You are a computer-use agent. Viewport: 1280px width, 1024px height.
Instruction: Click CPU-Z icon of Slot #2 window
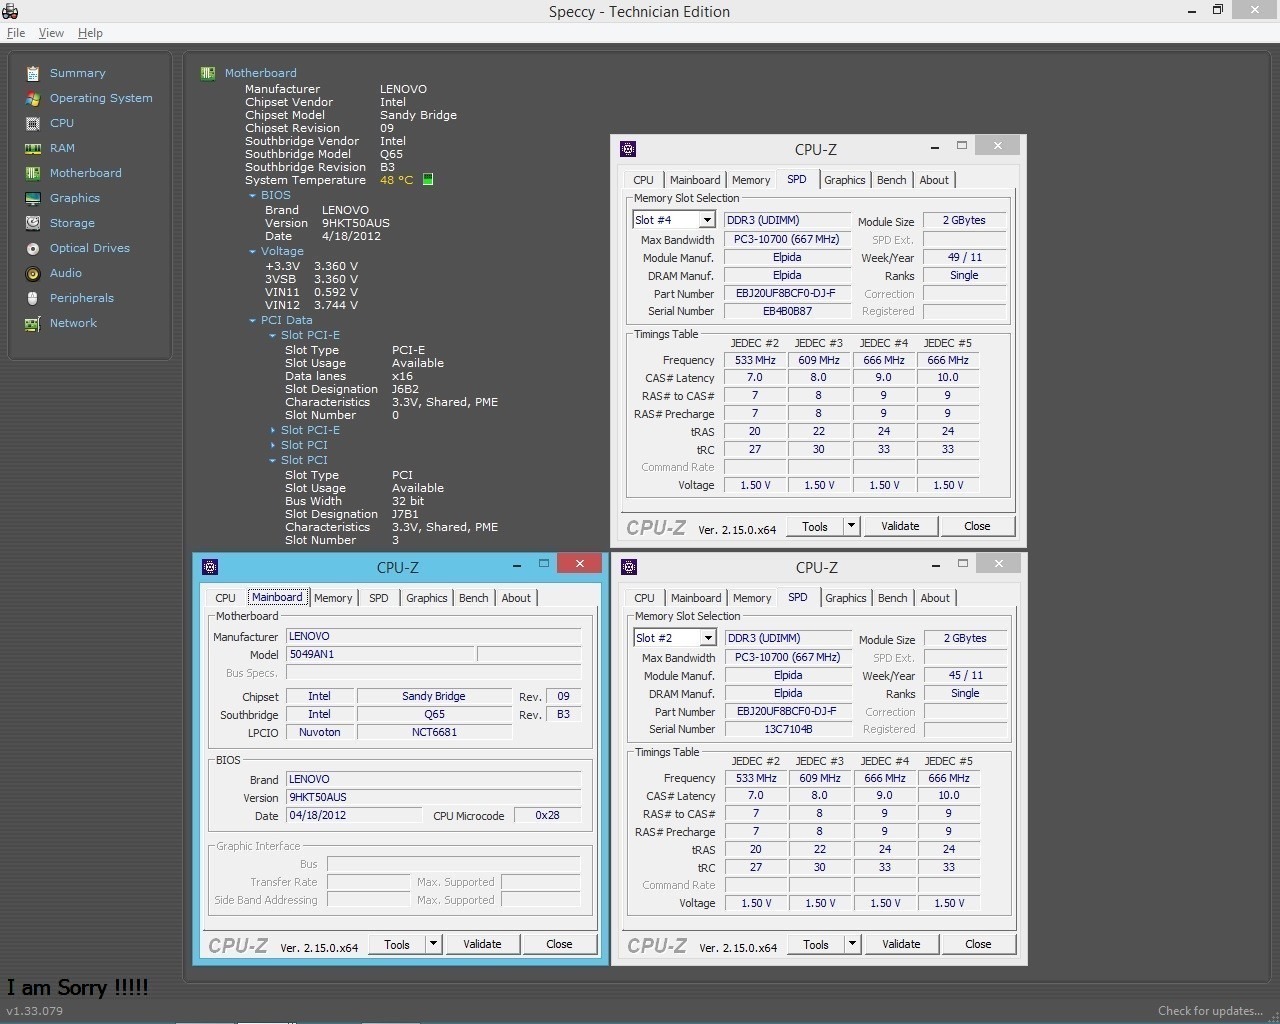point(629,567)
